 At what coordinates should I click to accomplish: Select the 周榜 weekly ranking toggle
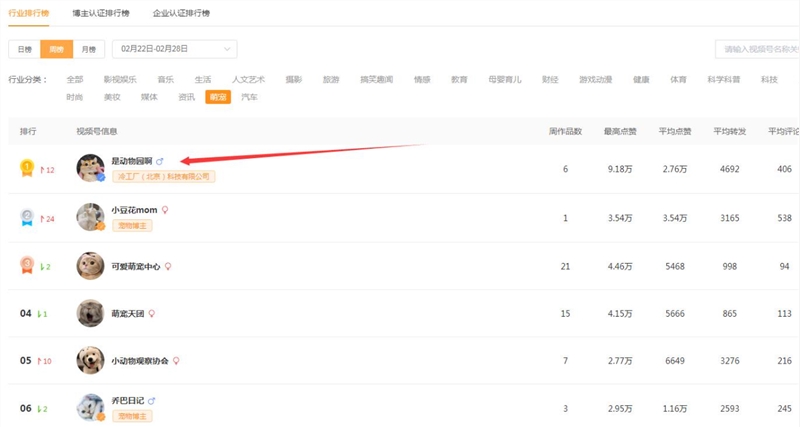click(x=57, y=49)
